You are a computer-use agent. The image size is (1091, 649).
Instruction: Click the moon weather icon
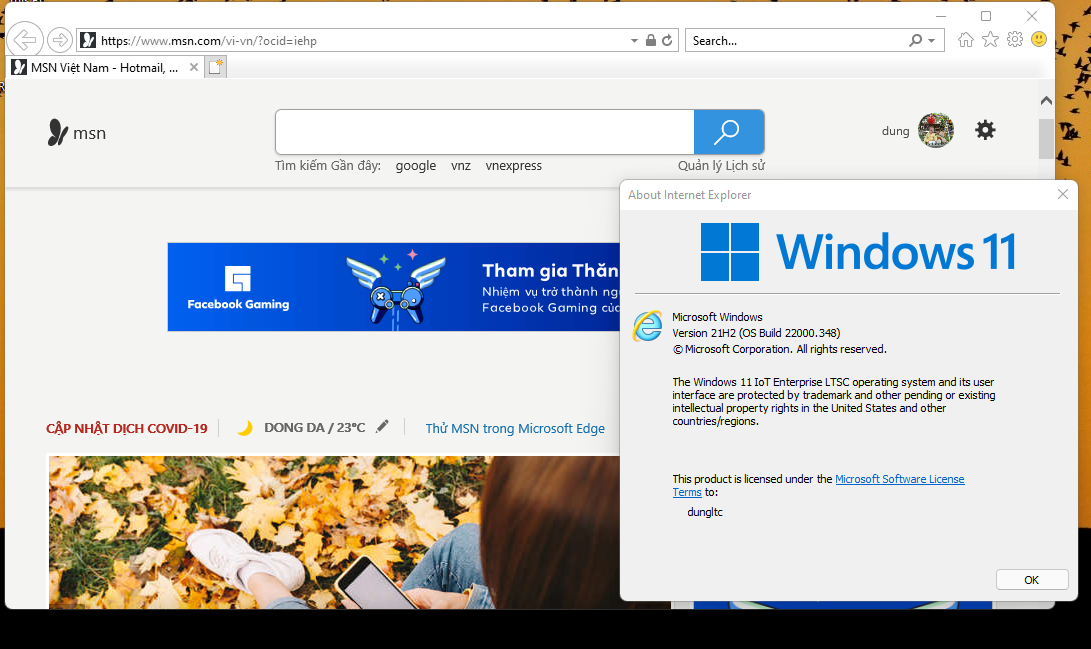(x=244, y=428)
